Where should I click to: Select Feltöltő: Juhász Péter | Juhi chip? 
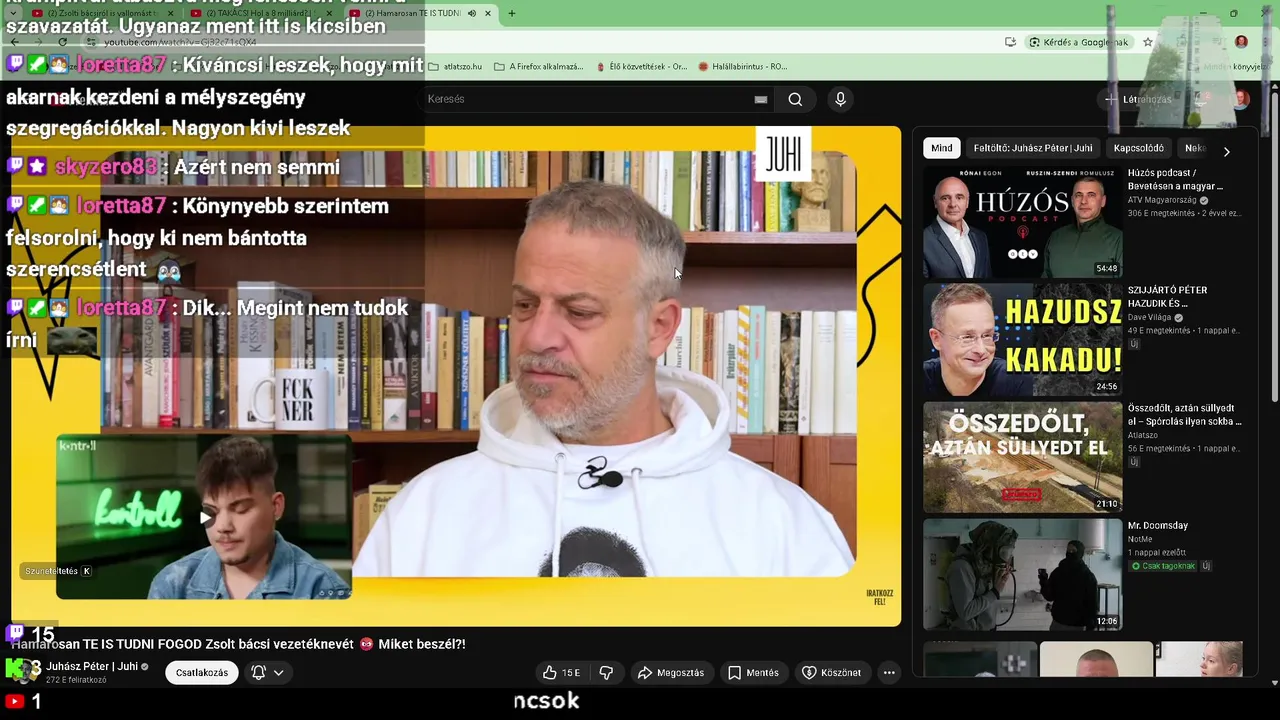click(x=1033, y=148)
